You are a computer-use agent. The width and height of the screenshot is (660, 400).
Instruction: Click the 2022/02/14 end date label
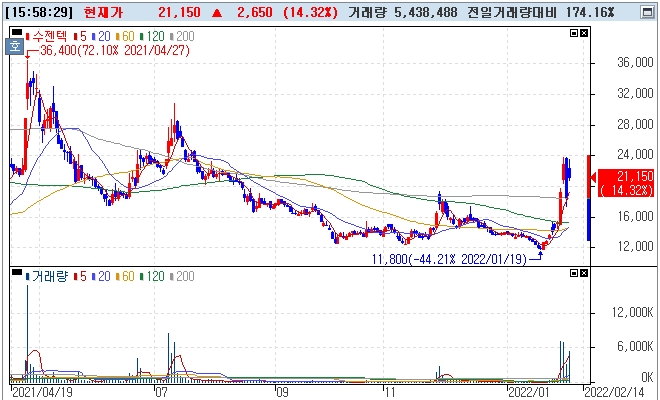pos(614,393)
